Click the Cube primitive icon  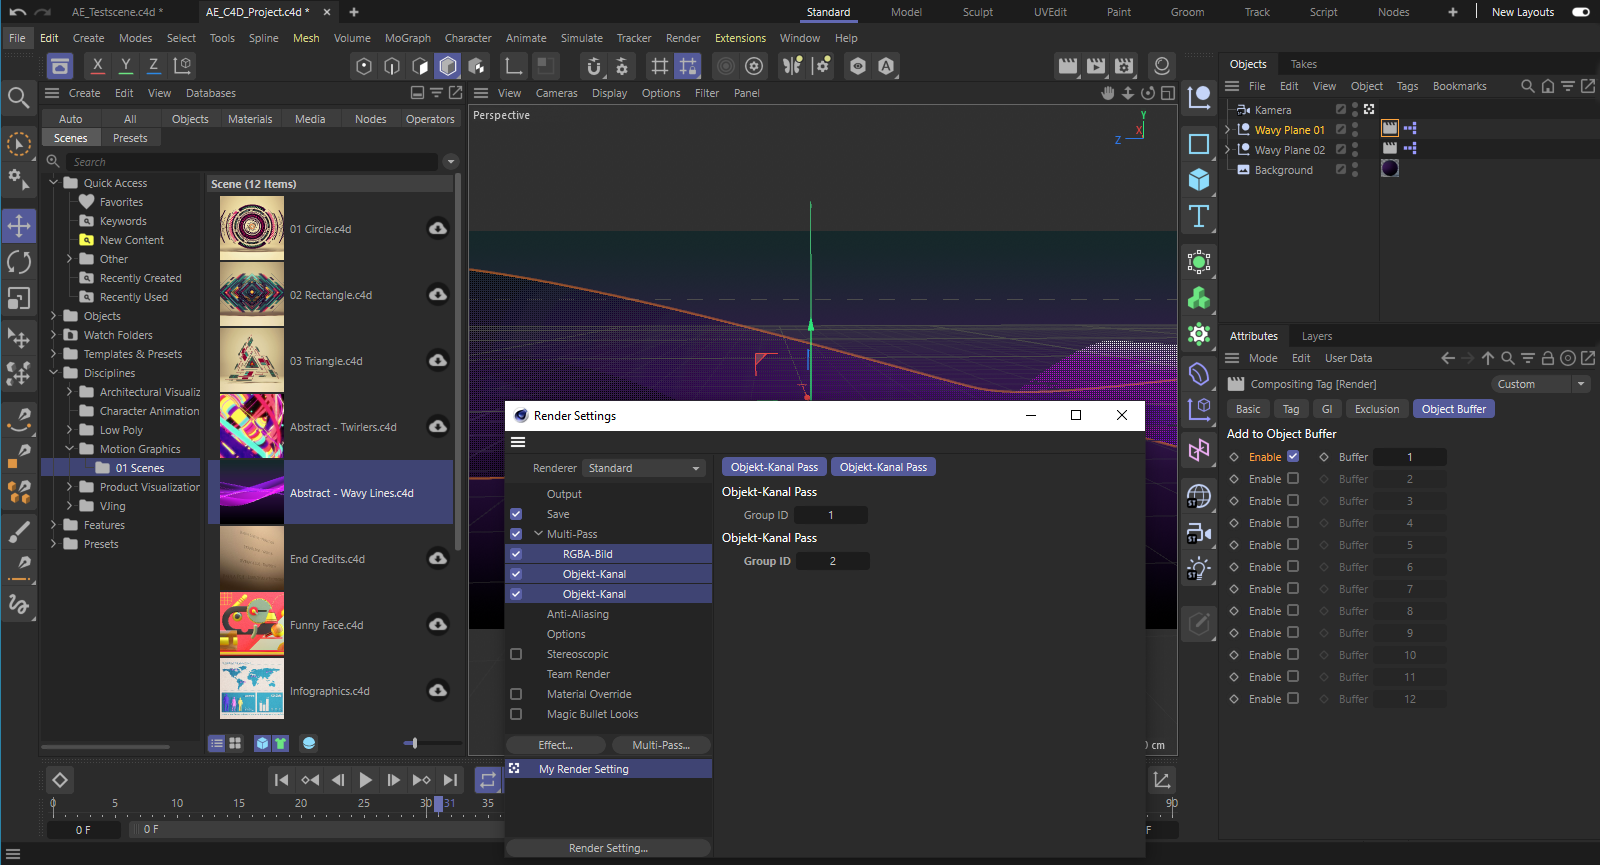coord(1199,180)
